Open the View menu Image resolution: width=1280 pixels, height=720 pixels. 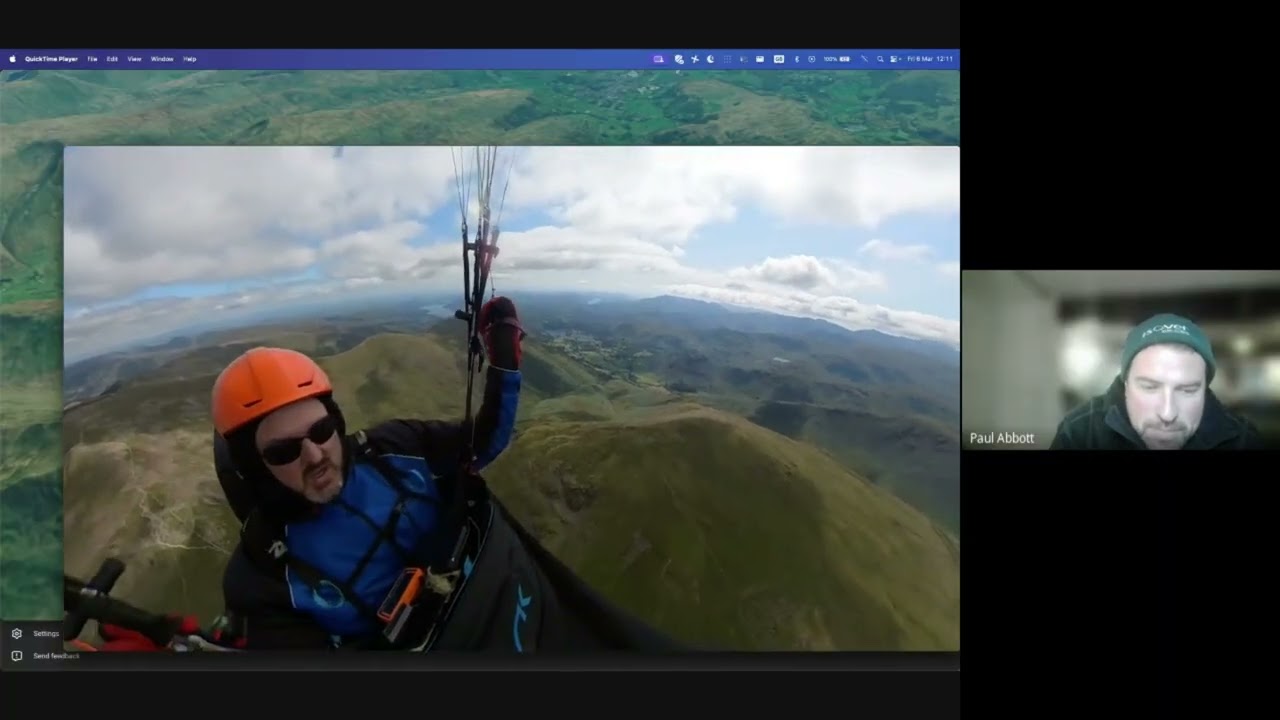point(134,59)
